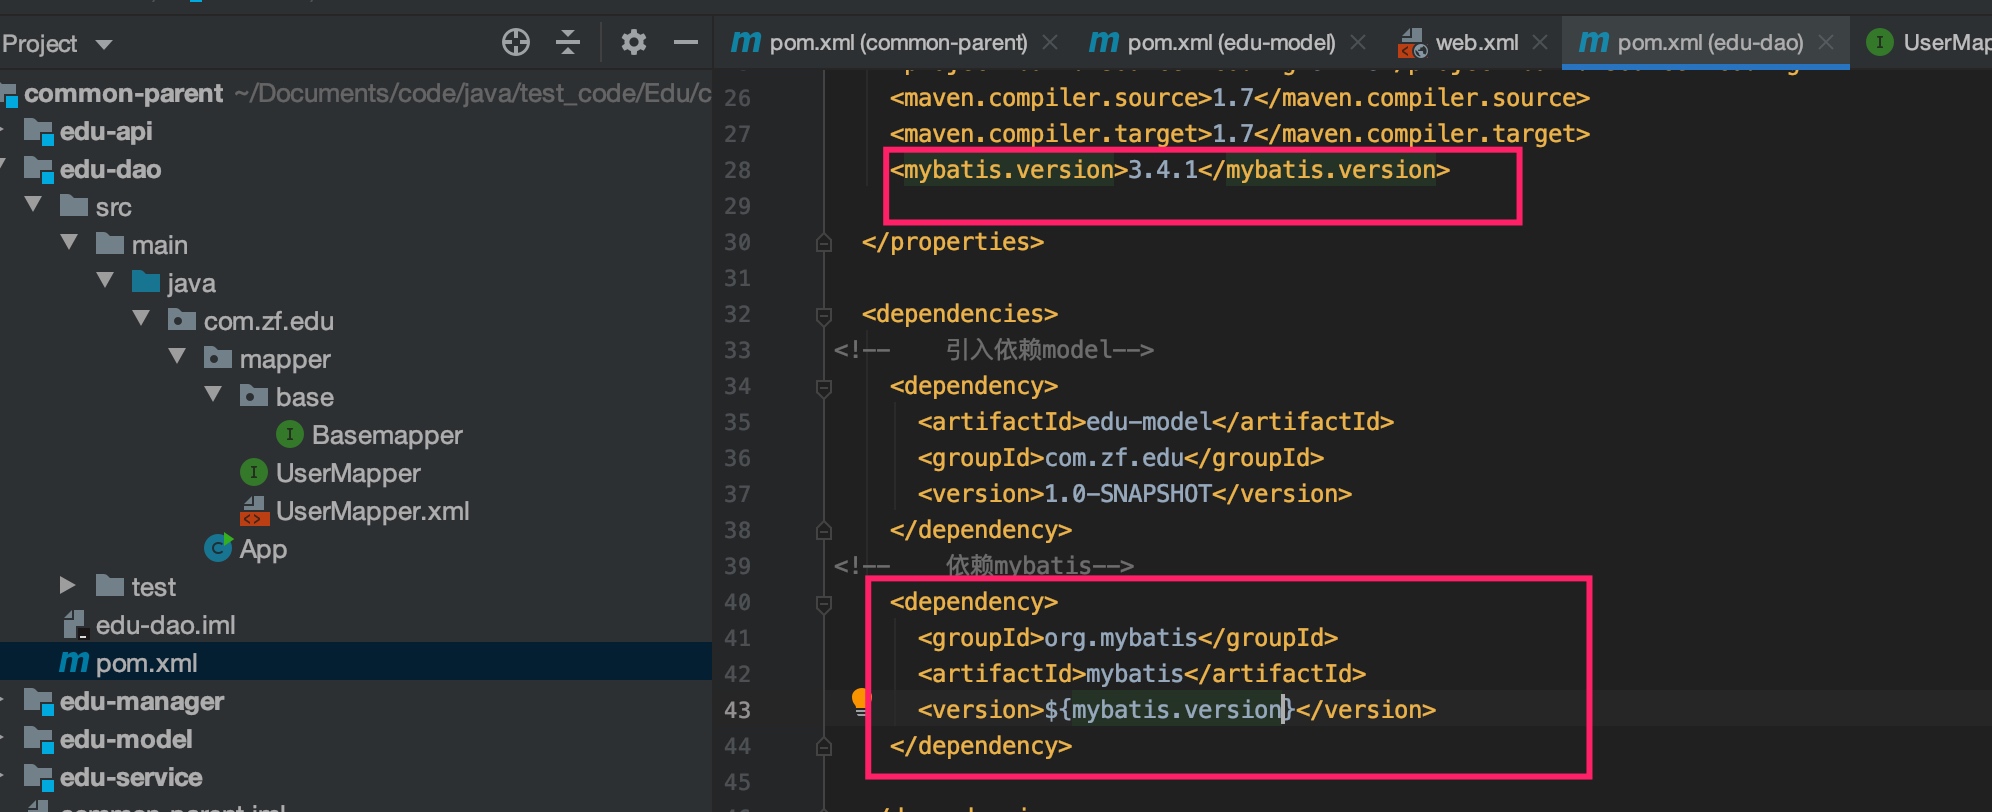The width and height of the screenshot is (1992, 812).
Task: Fold the dependency block at line 40
Action: click(824, 603)
